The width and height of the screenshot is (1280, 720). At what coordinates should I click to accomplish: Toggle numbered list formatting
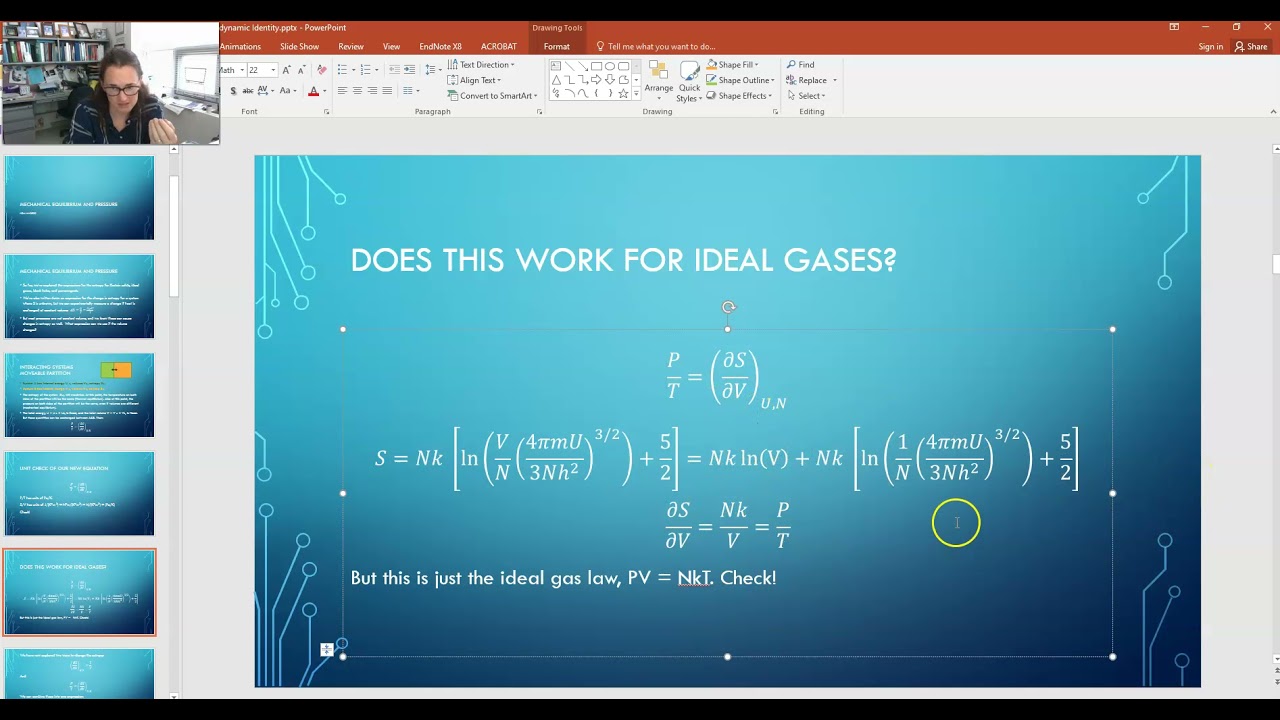pos(365,70)
